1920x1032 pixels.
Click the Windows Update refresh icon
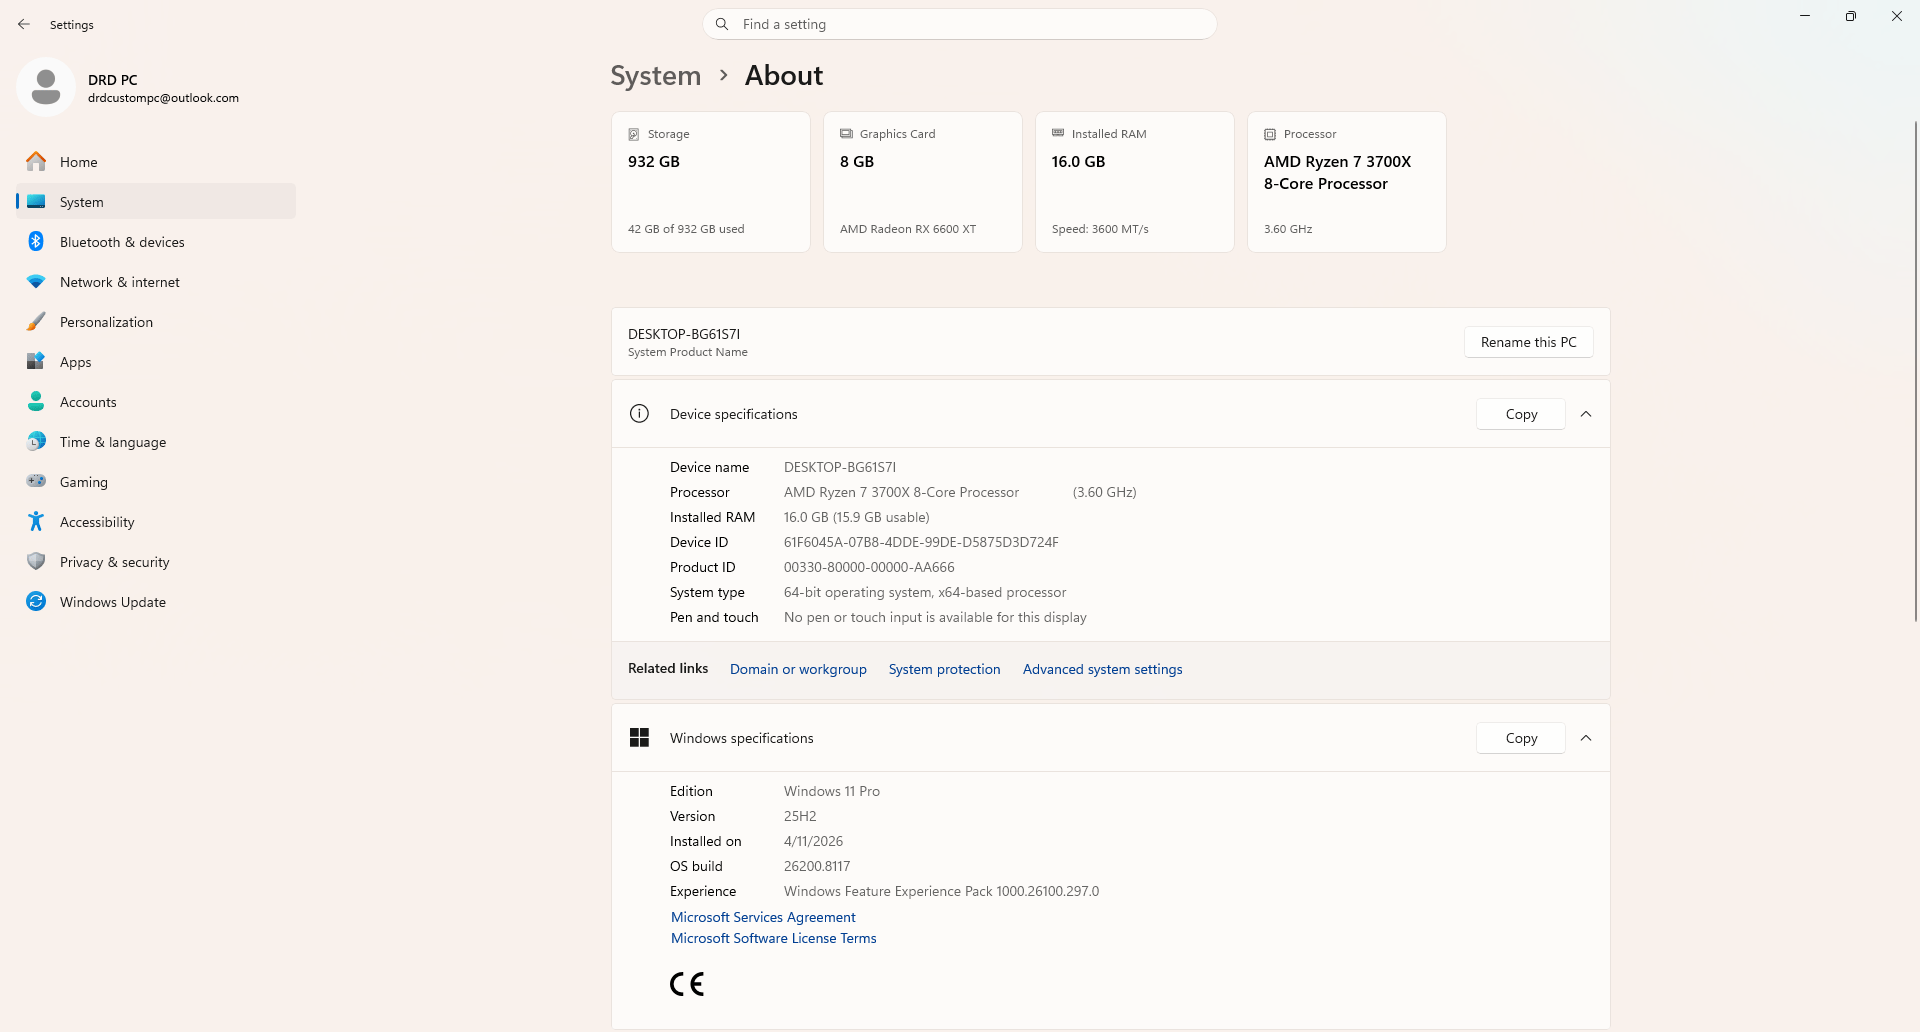pos(36,601)
